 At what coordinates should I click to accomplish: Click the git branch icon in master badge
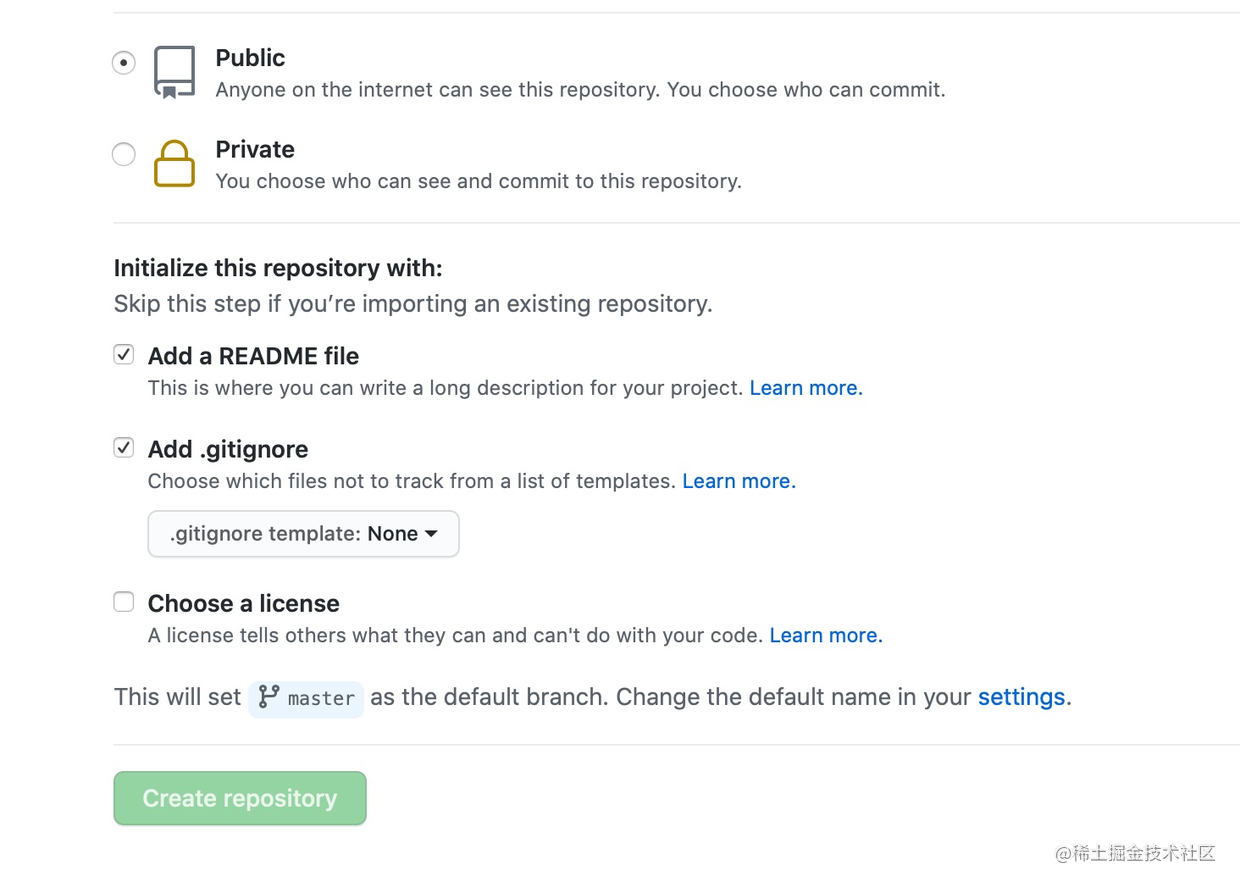(x=266, y=699)
